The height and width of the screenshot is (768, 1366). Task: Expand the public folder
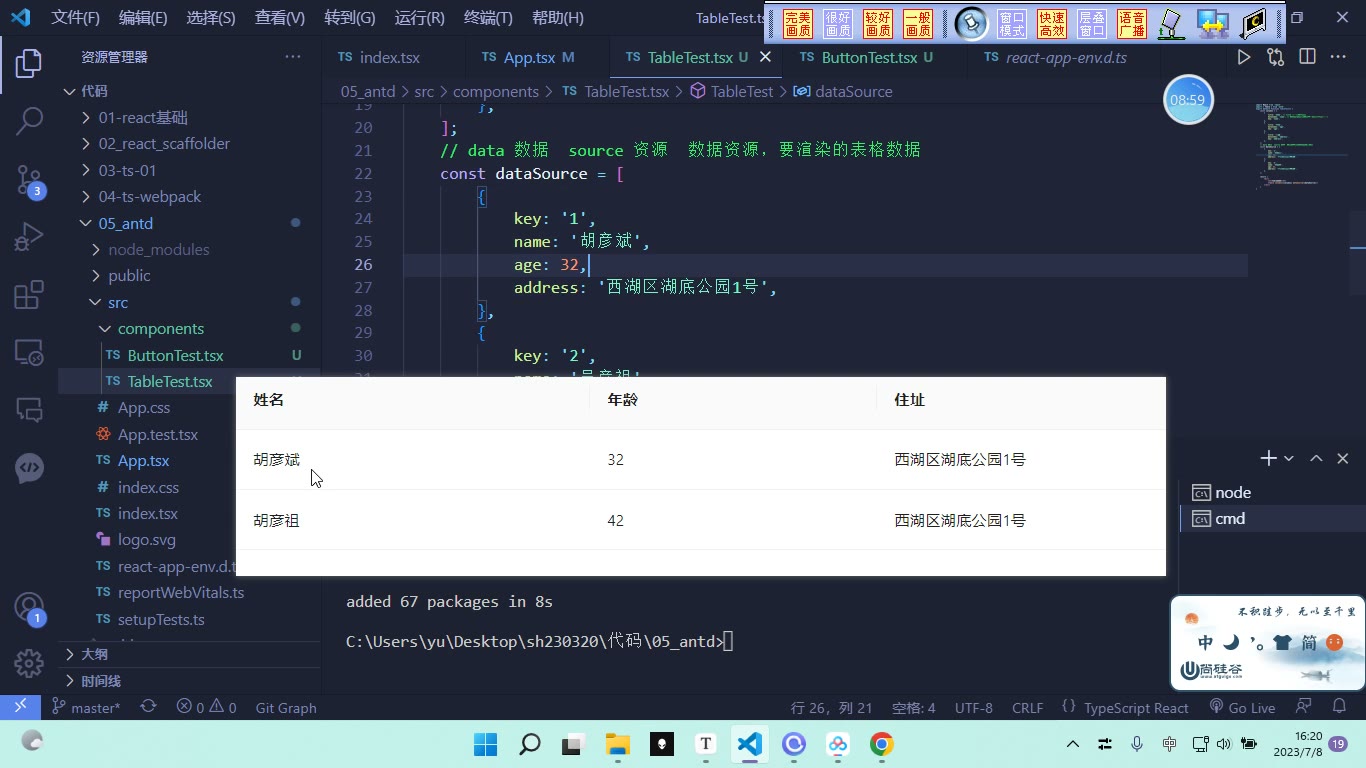click(96, 276)
